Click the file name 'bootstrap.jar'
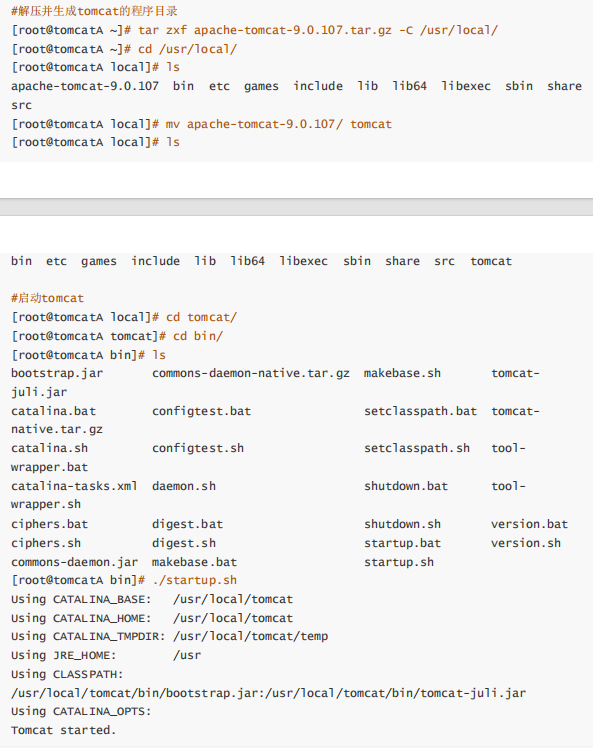The width and height of the screenshot is (593, 749). (57, 374)
